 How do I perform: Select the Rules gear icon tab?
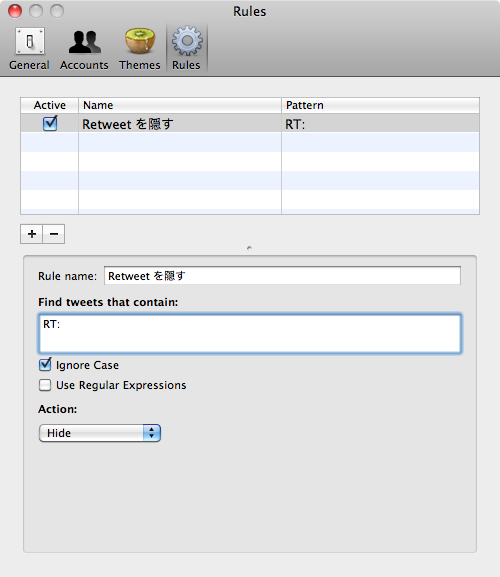[x=187, y=49]
